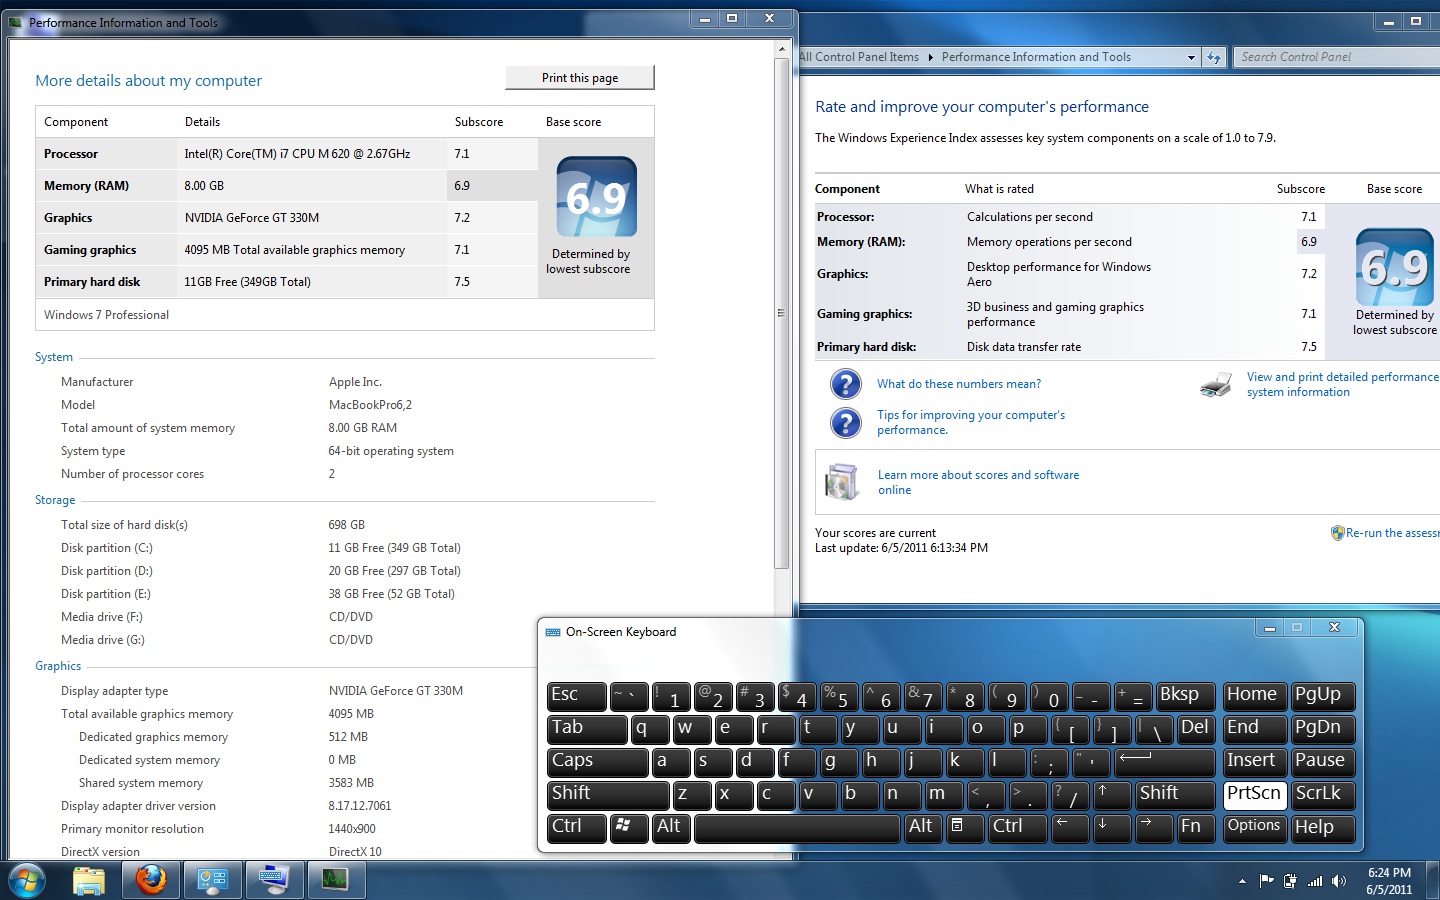Click the left arrow key on On-Screen Keyboard
Viewport: 1440px width, 900px height.
tap(1070, 827)
